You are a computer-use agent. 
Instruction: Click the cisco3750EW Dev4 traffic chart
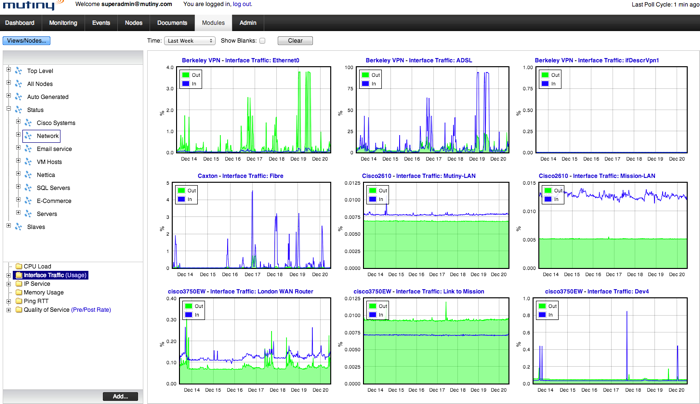[610, 341]
